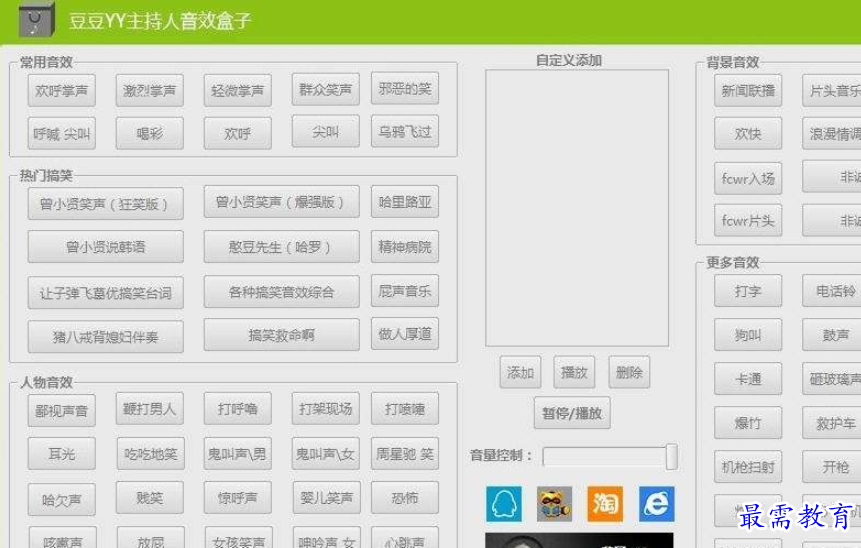Play the 哈欠声 effect
Viewport: 861px width, 548px height.
pyautogui.click(x=62, y=499)
